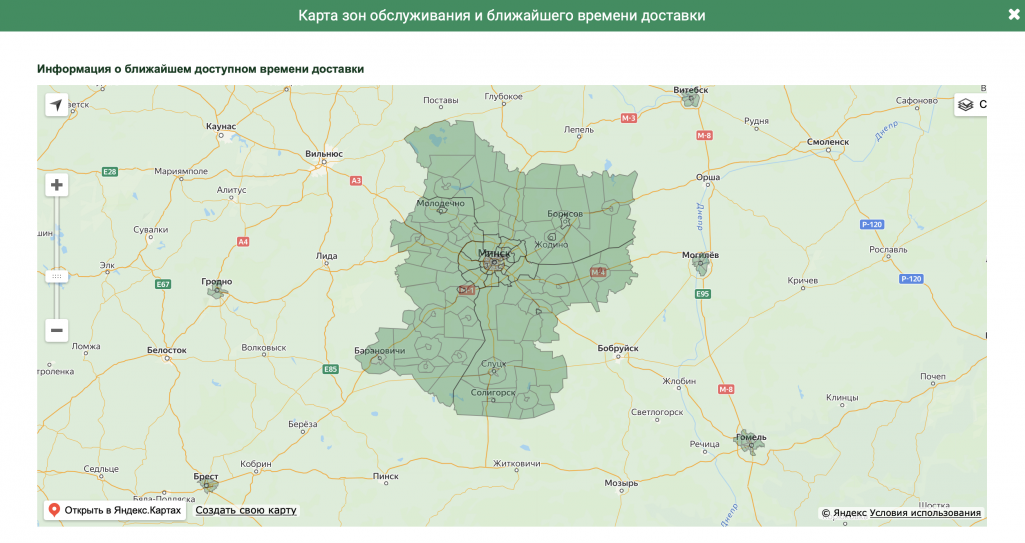
Task: Click the Алитус town label
Action: 231,190
